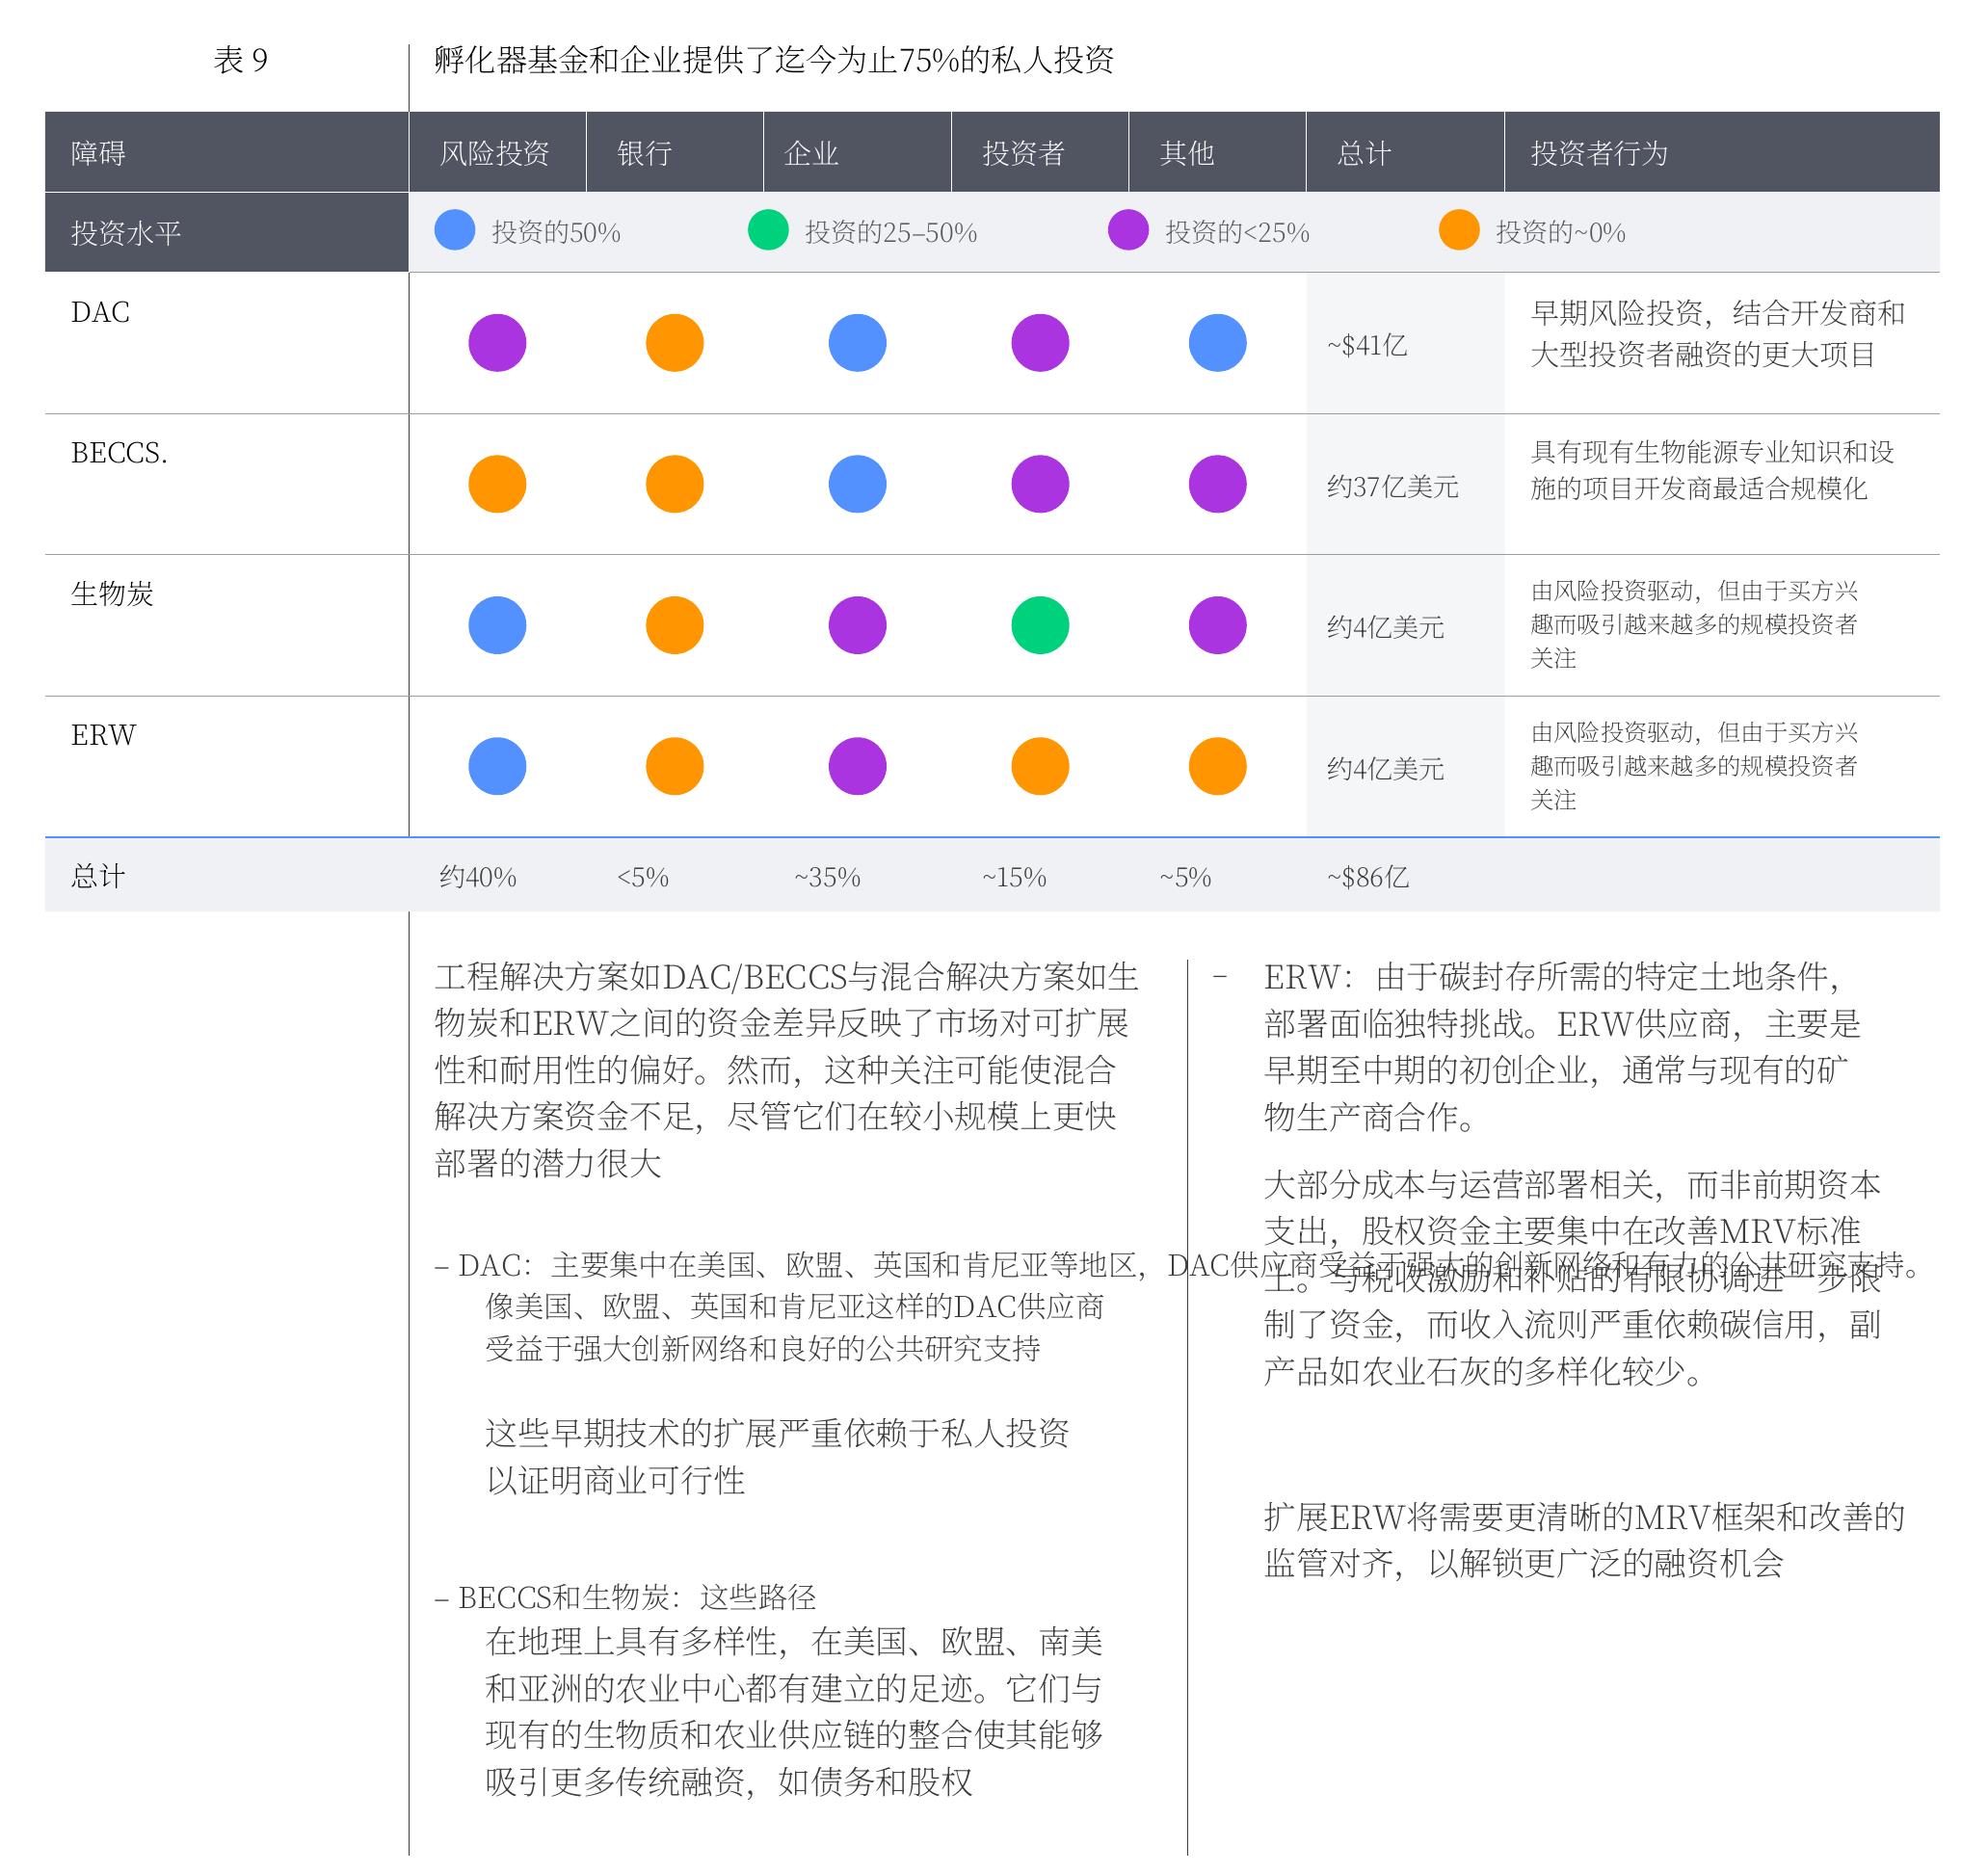Click the 生物炭 row label
The width and height of the screenshot is (1988, 1873).
coord(112,594)
